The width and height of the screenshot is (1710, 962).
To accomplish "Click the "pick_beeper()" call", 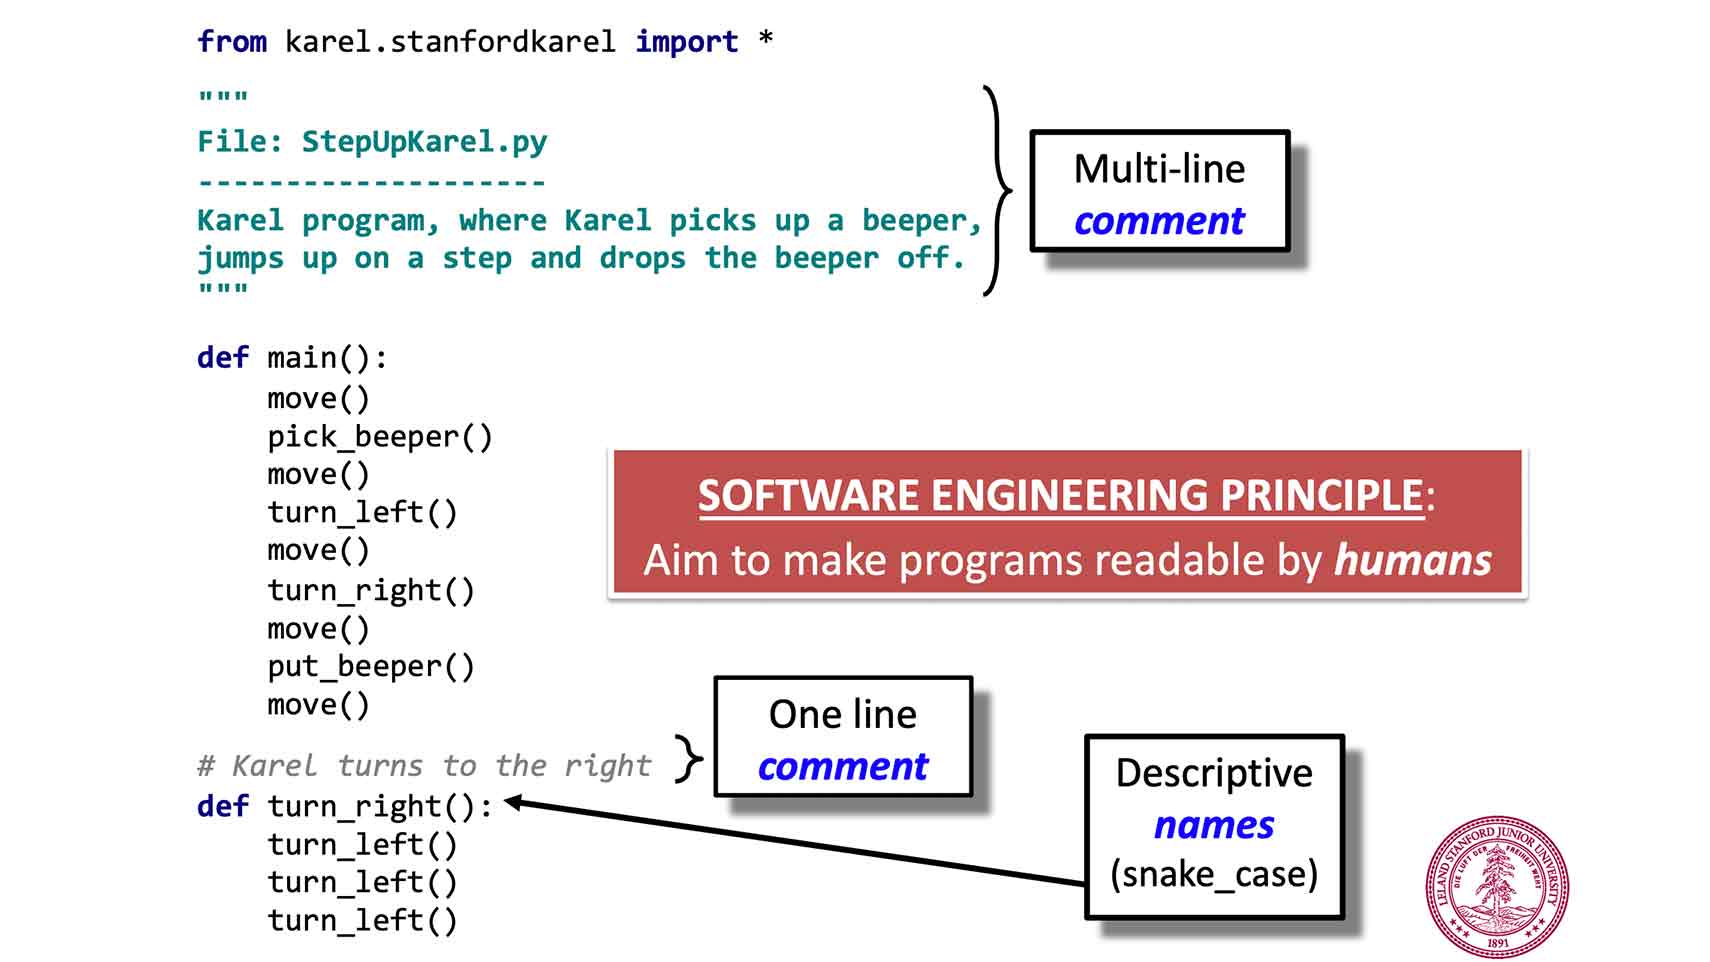I will pyautogui.click(x=380, y=437).
